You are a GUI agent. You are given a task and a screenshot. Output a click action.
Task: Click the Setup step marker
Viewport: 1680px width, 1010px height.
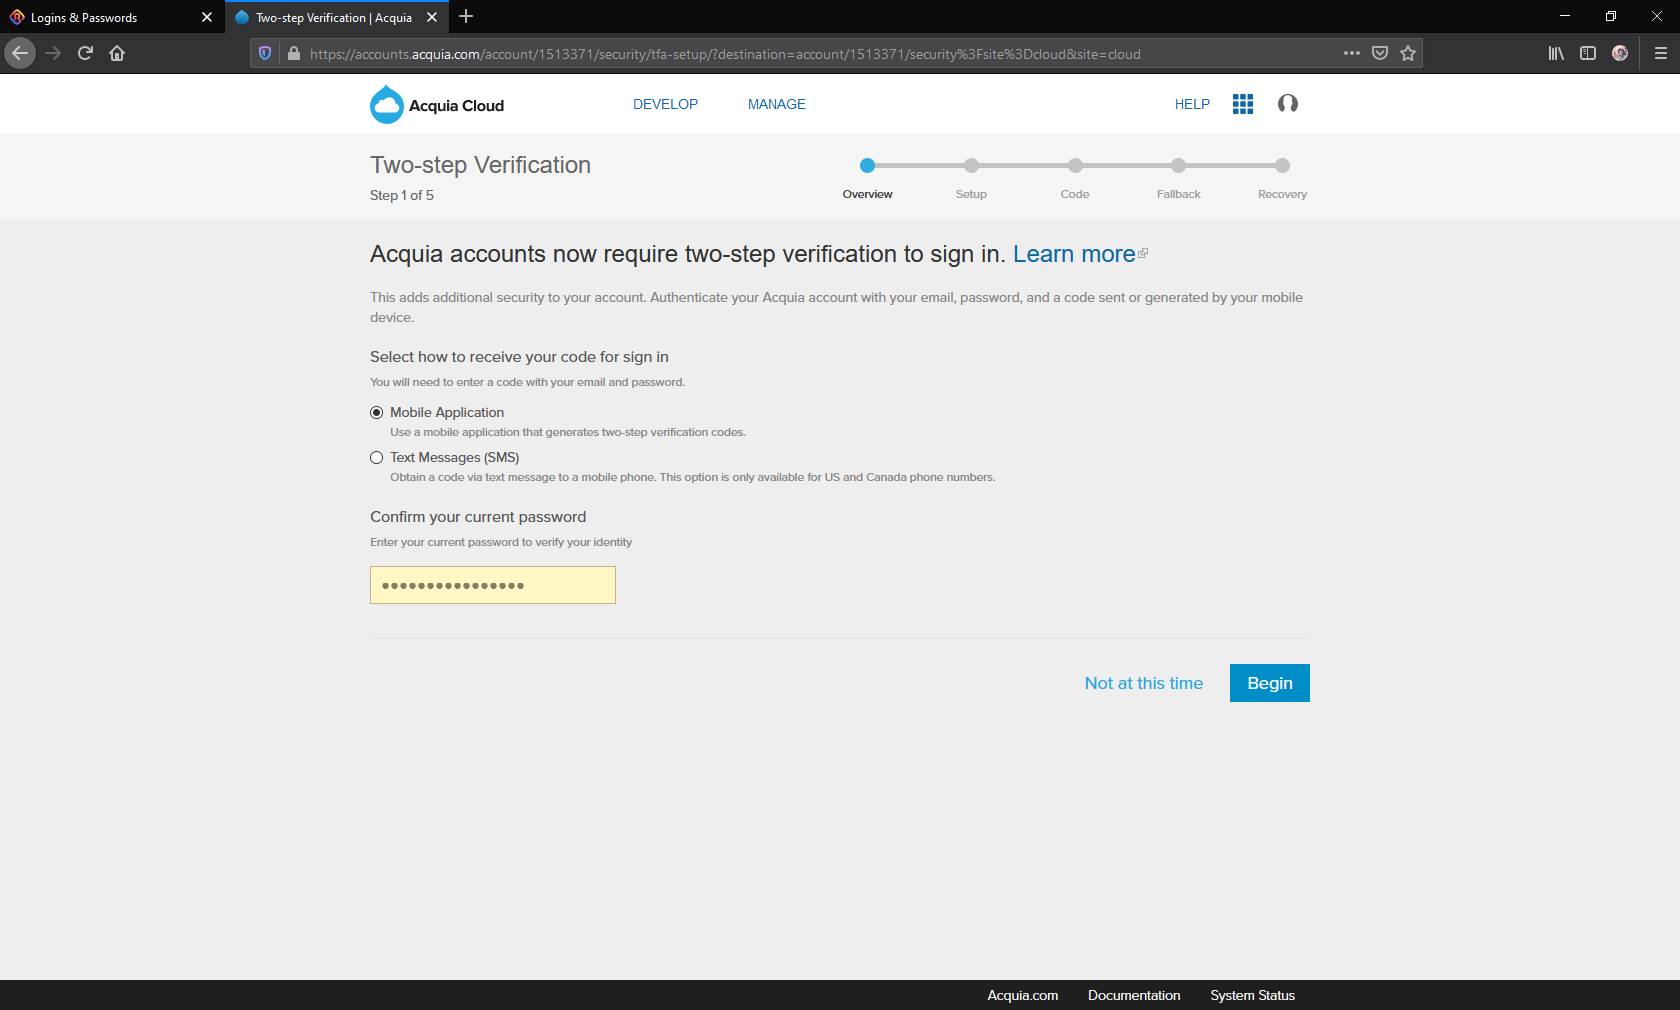(971, 165)
